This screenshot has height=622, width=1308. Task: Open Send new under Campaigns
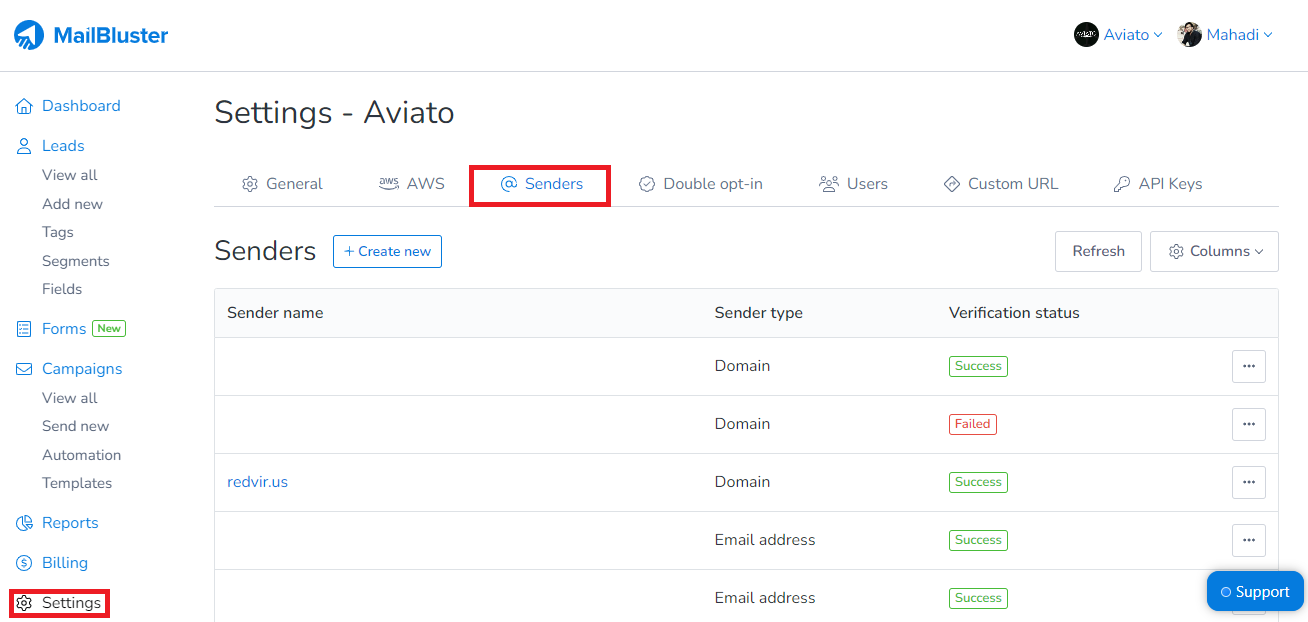(x=76, y=426)
